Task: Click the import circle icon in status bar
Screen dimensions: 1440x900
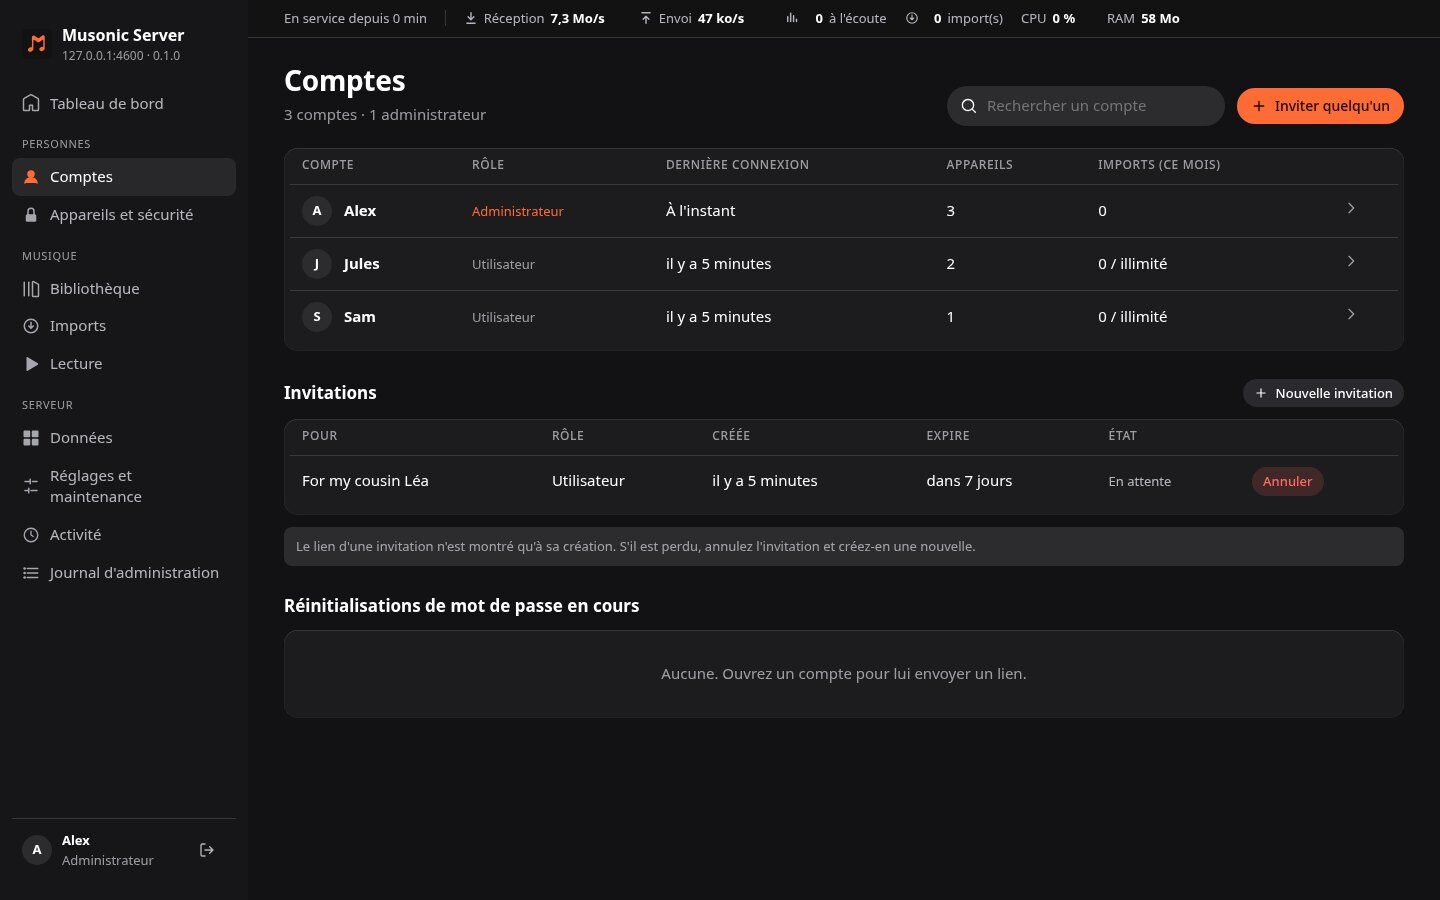Action: coord(912,19)
